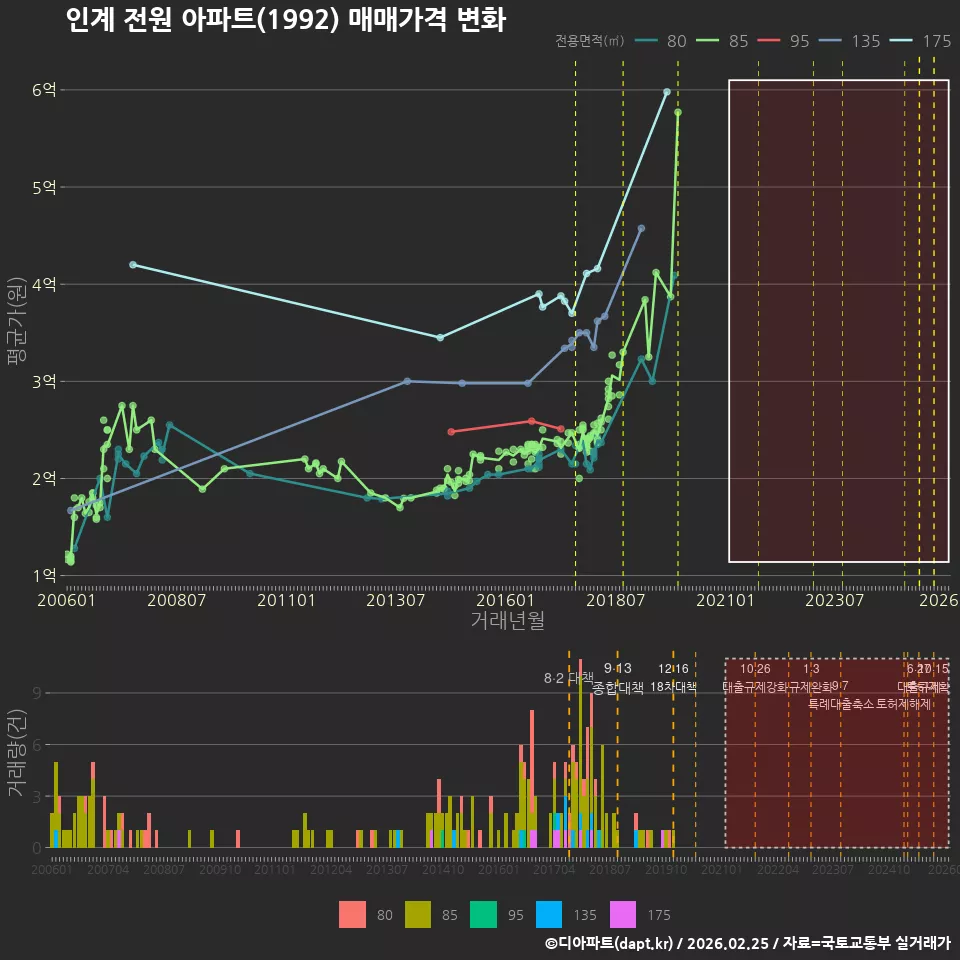
Task: Select the 80 line legend entry at top
Action: pos(660,41)
